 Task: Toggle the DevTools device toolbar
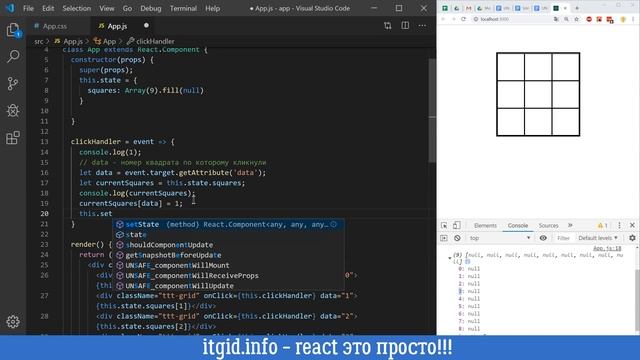tap(456, 225)
